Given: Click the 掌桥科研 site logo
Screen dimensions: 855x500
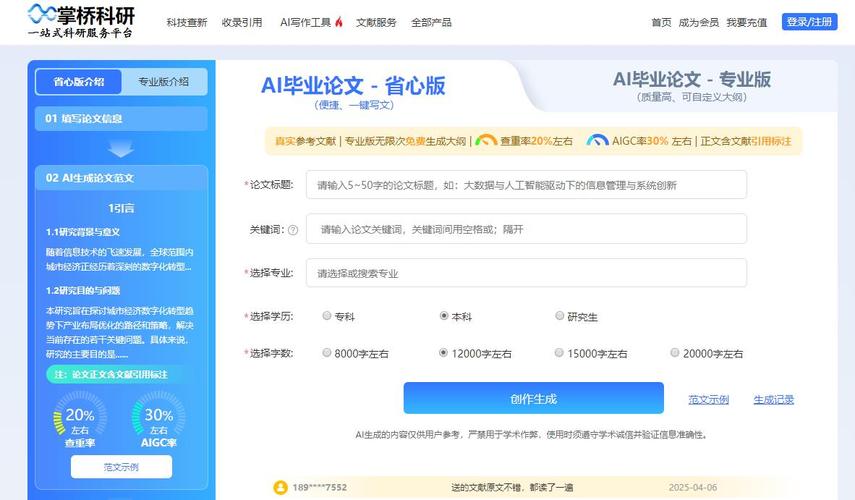Looking at the screenshot, I should (x=81, y=21).
